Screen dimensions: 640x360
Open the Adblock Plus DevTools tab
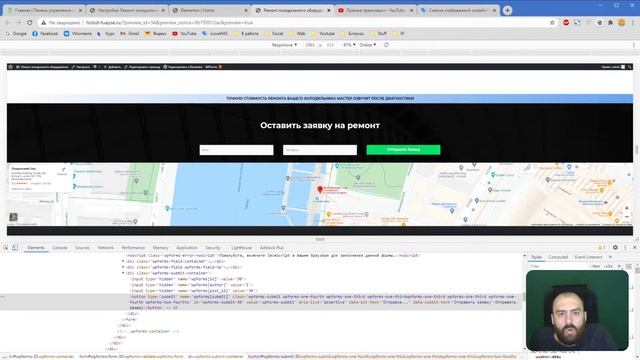pos(271,248)
